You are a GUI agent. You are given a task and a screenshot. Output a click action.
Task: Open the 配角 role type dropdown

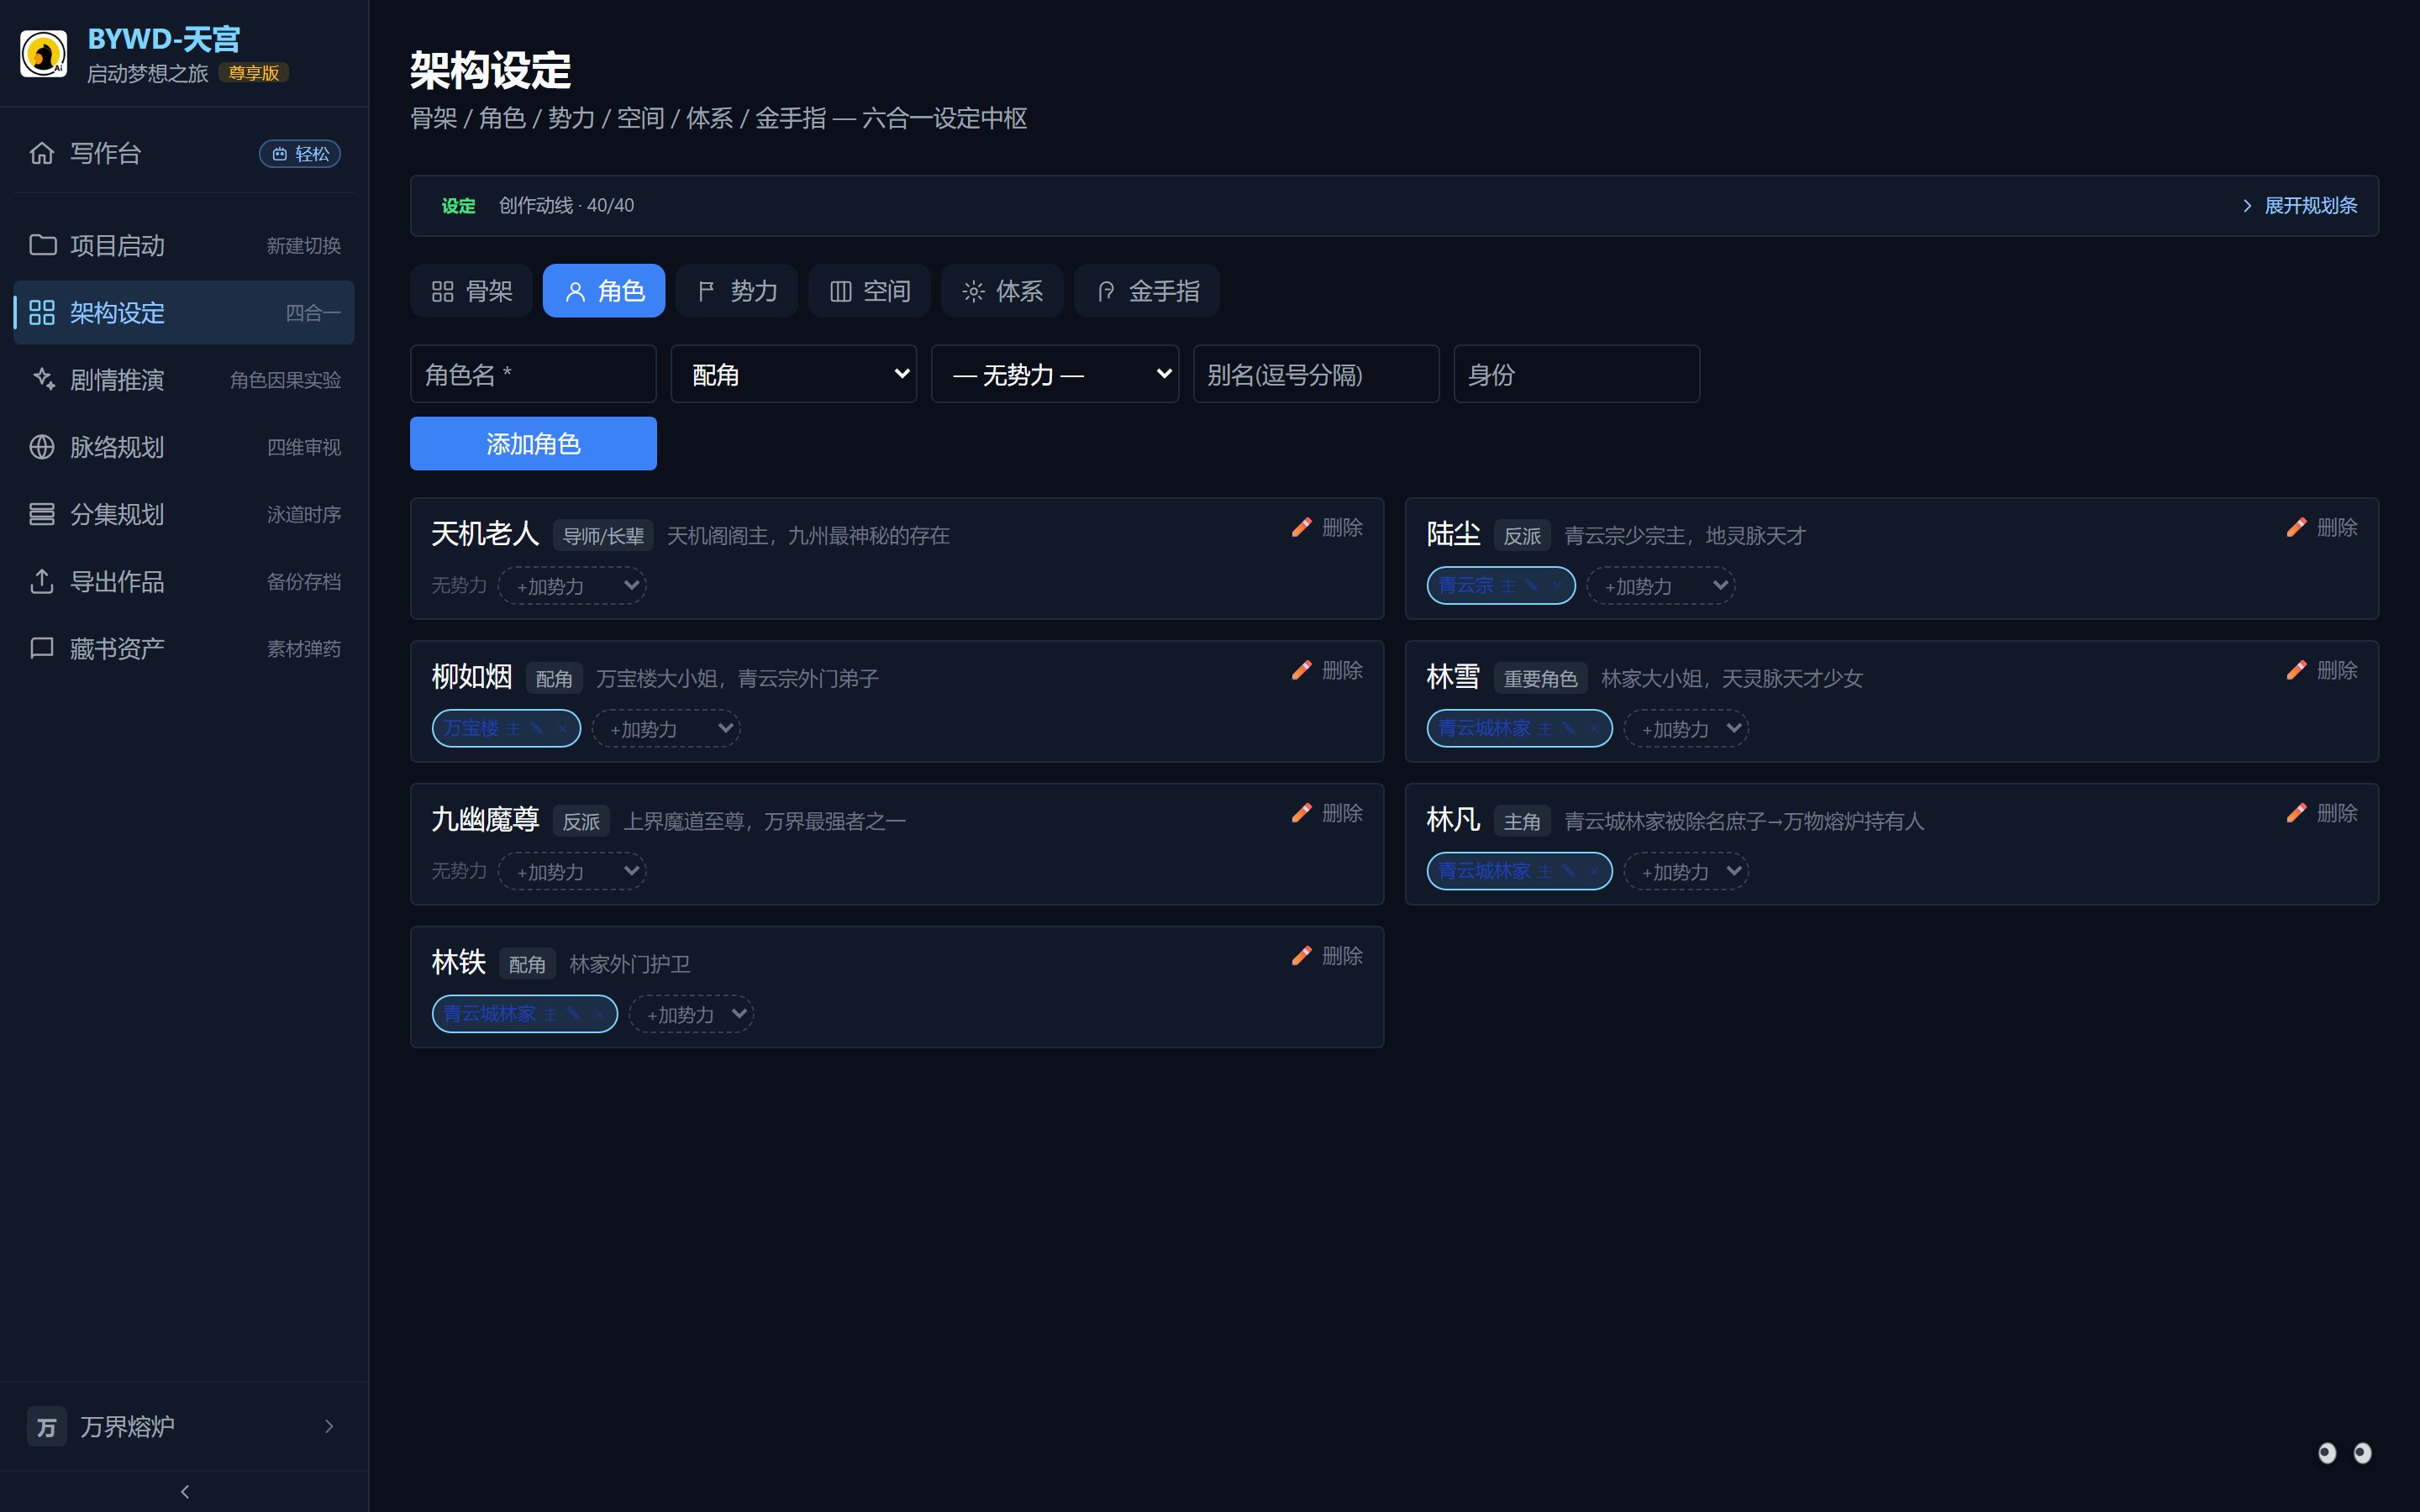[x=794, y=374]
